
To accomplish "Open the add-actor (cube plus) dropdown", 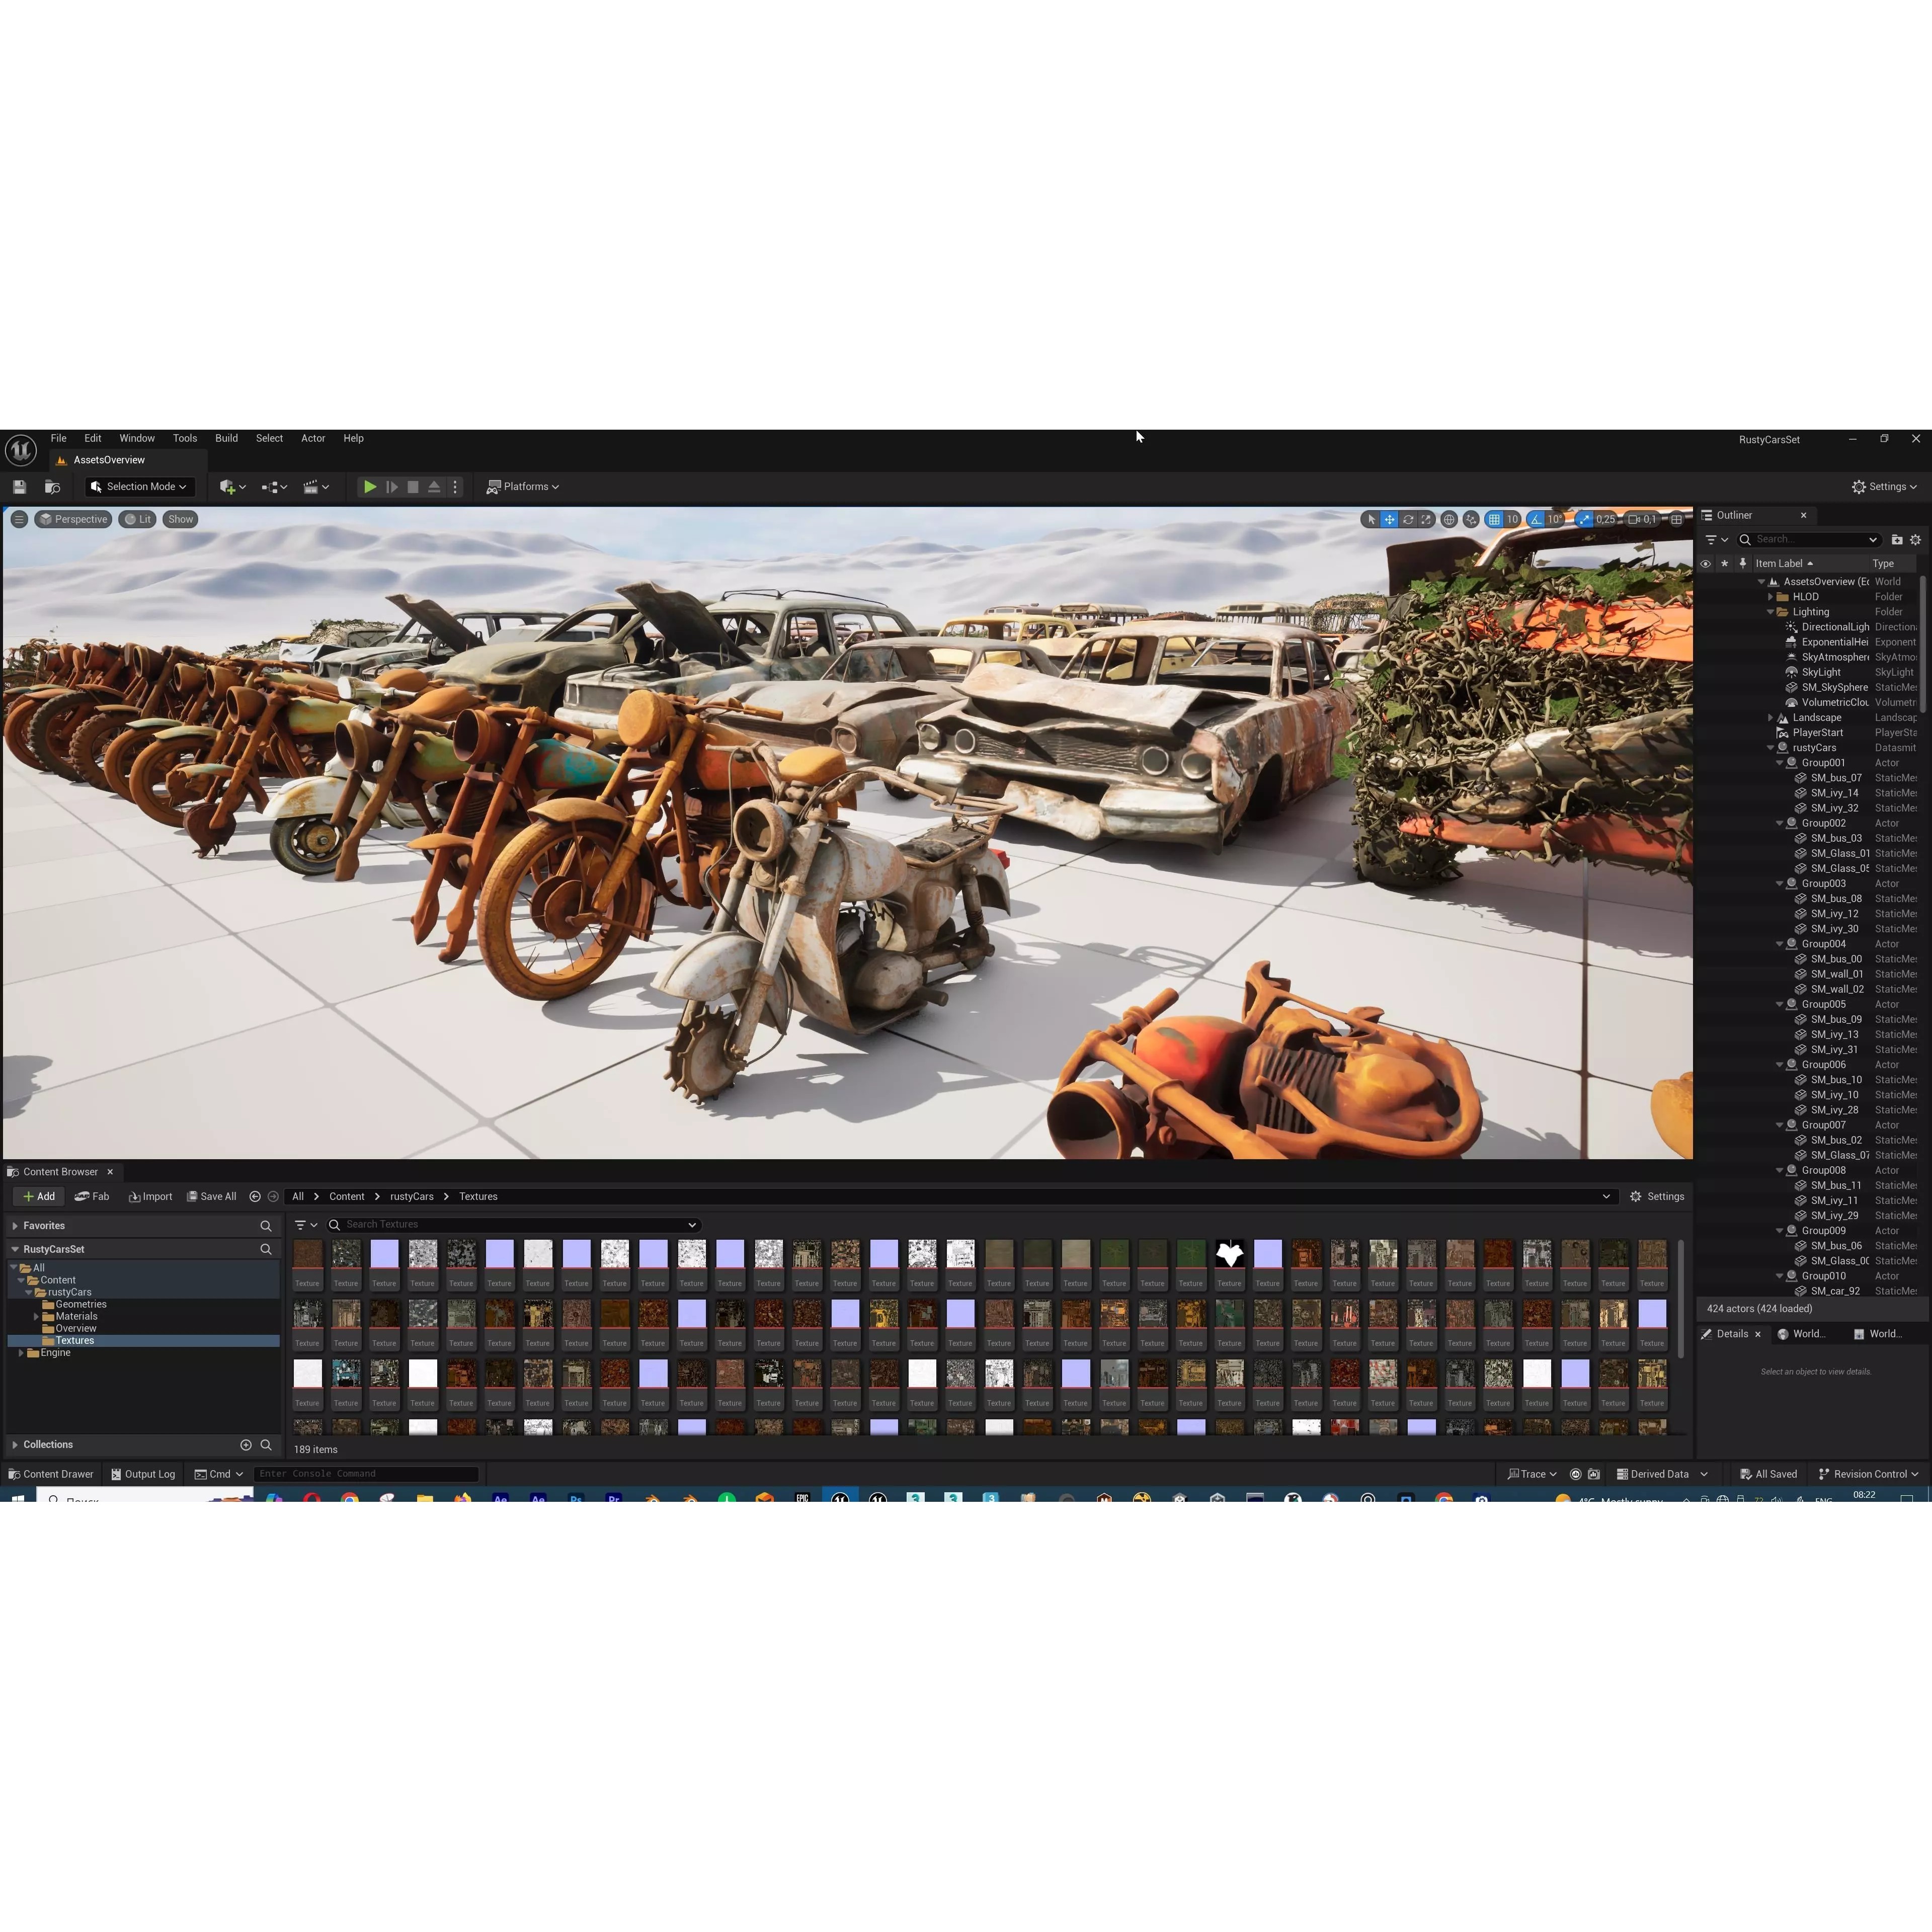I will 232,487.
